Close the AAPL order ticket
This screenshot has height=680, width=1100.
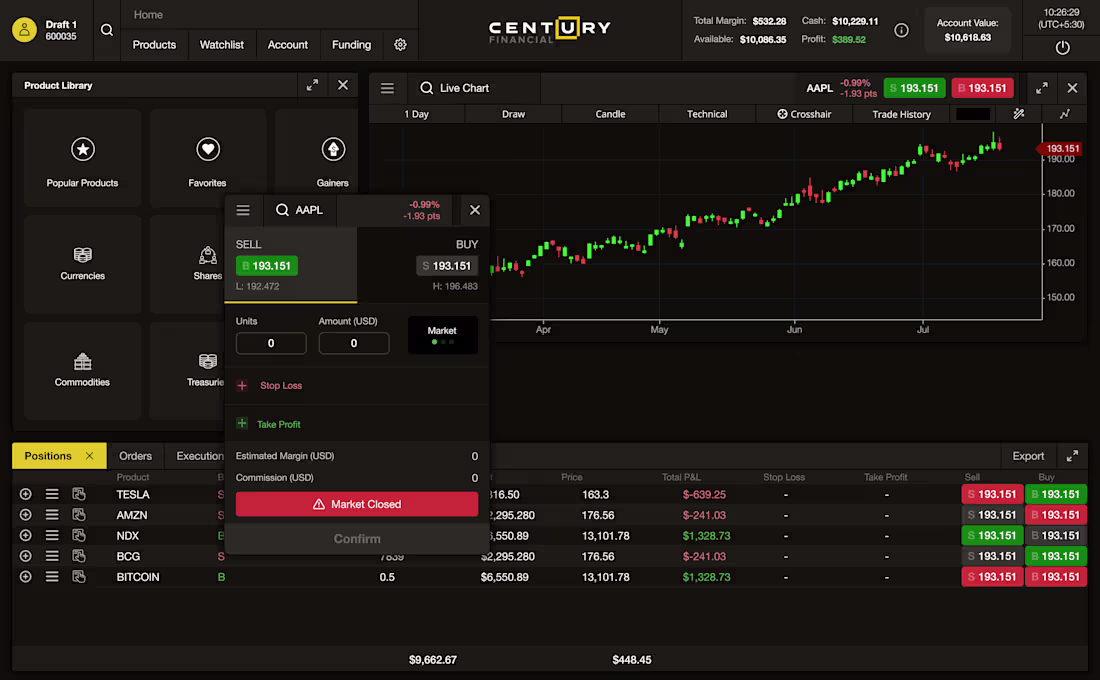[475, 210]
